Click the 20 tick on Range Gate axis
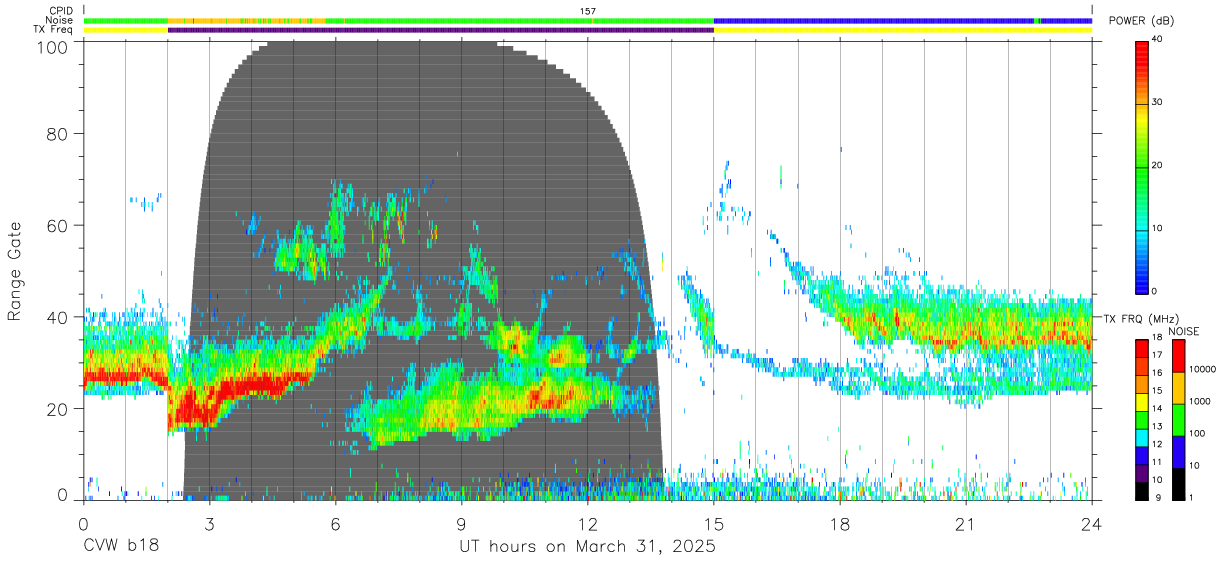 point(58,409)
